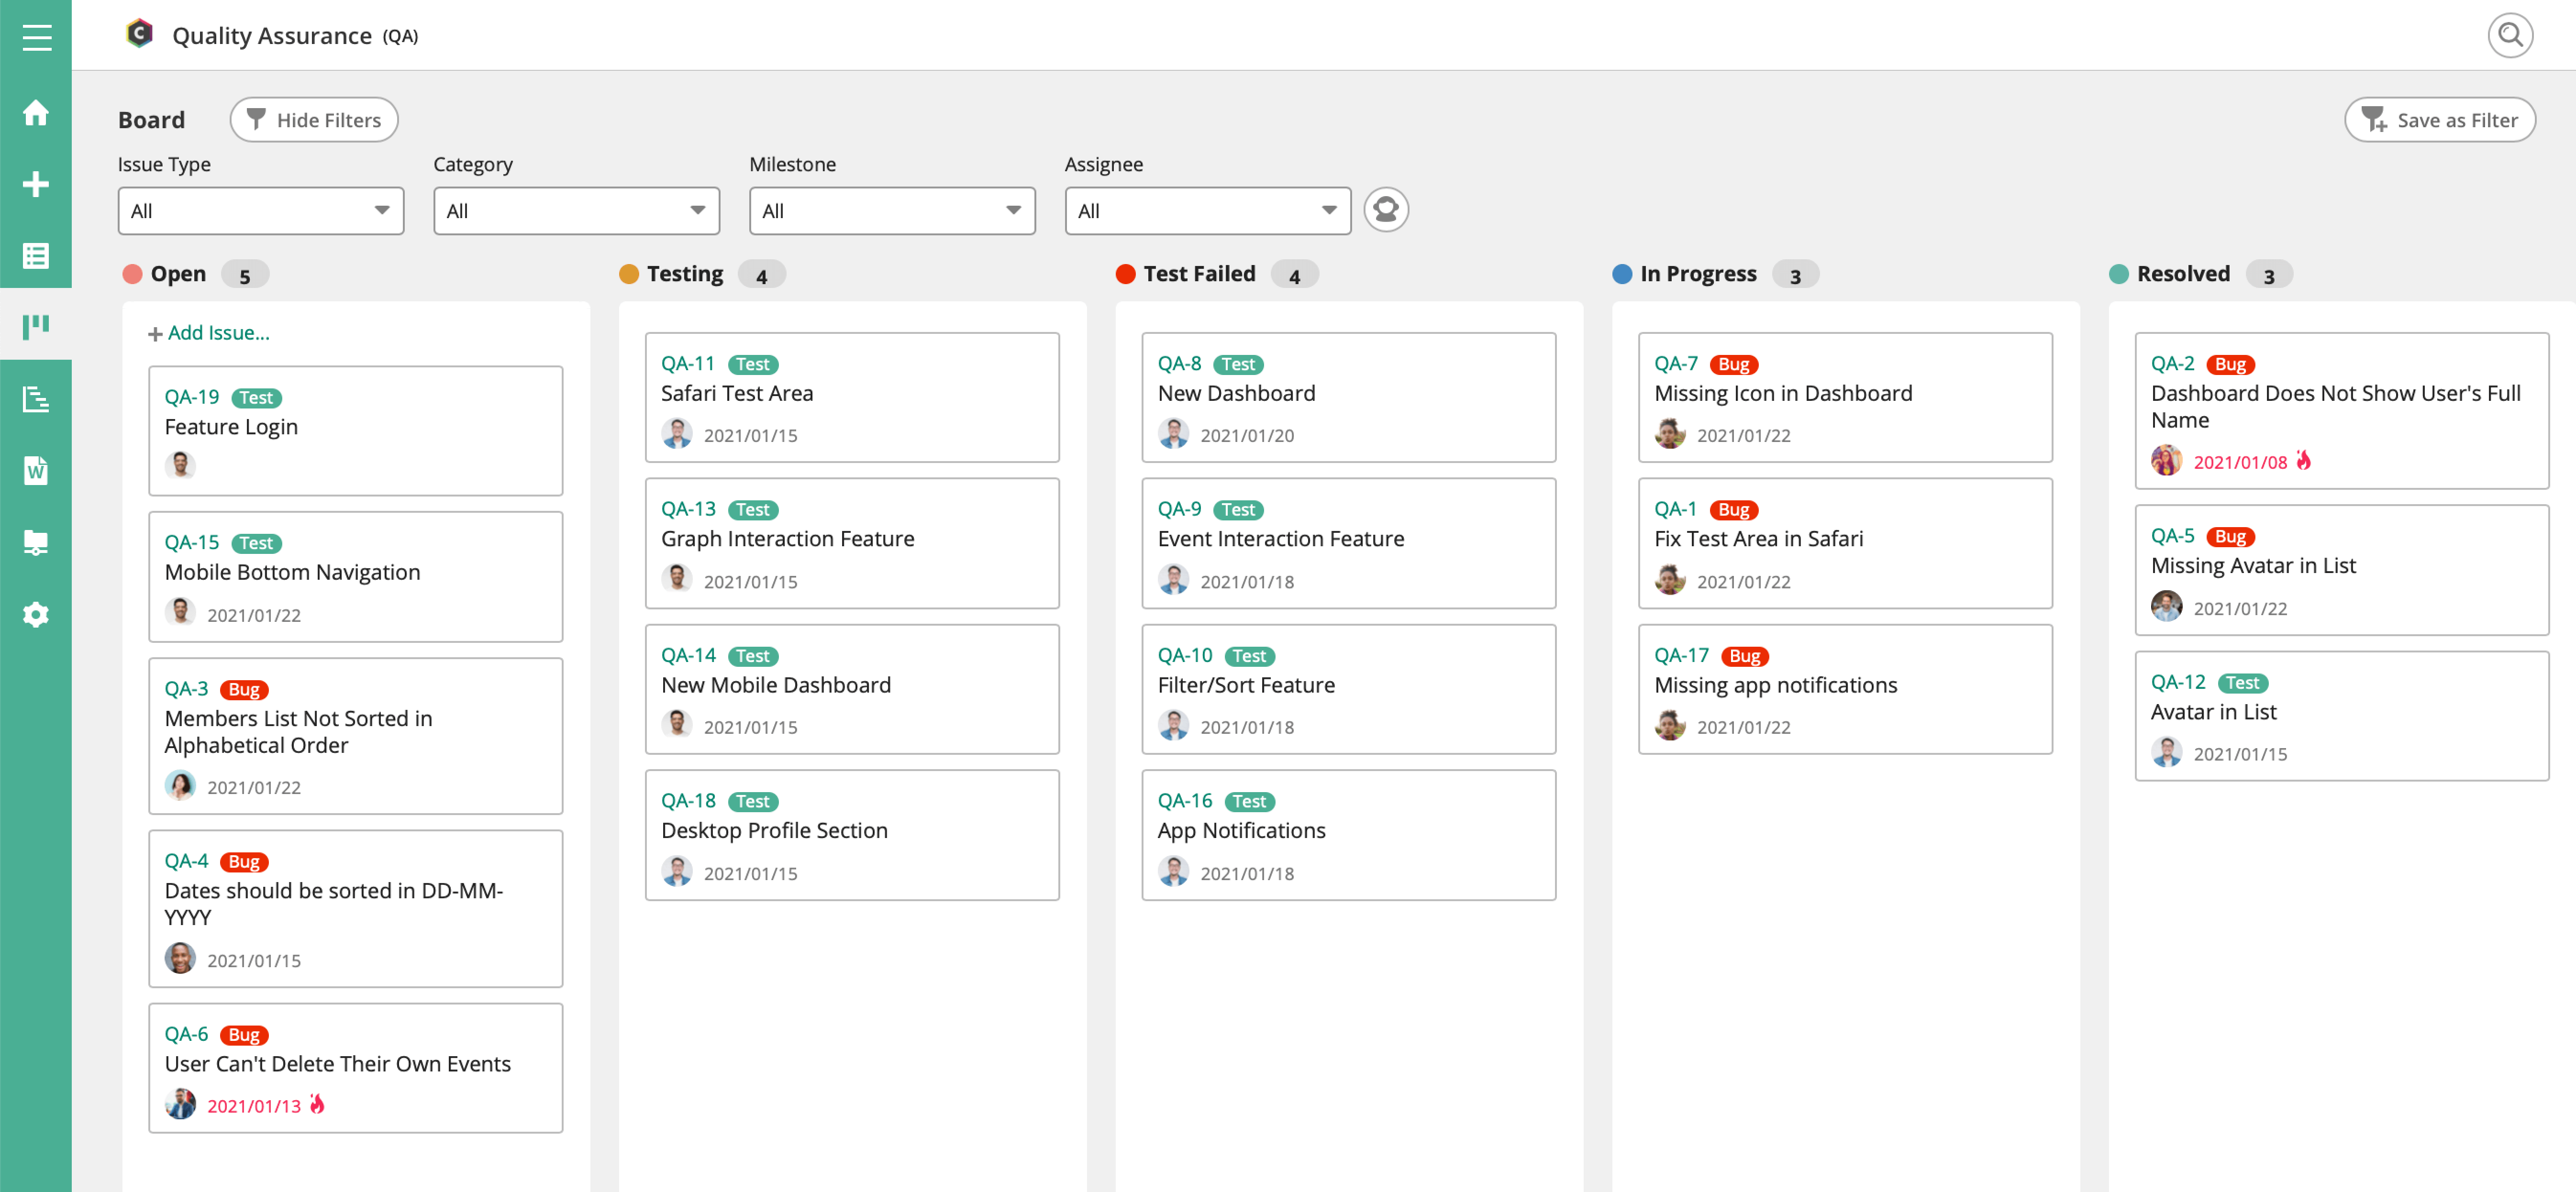Go to project Home icon

tap(36, 113)
